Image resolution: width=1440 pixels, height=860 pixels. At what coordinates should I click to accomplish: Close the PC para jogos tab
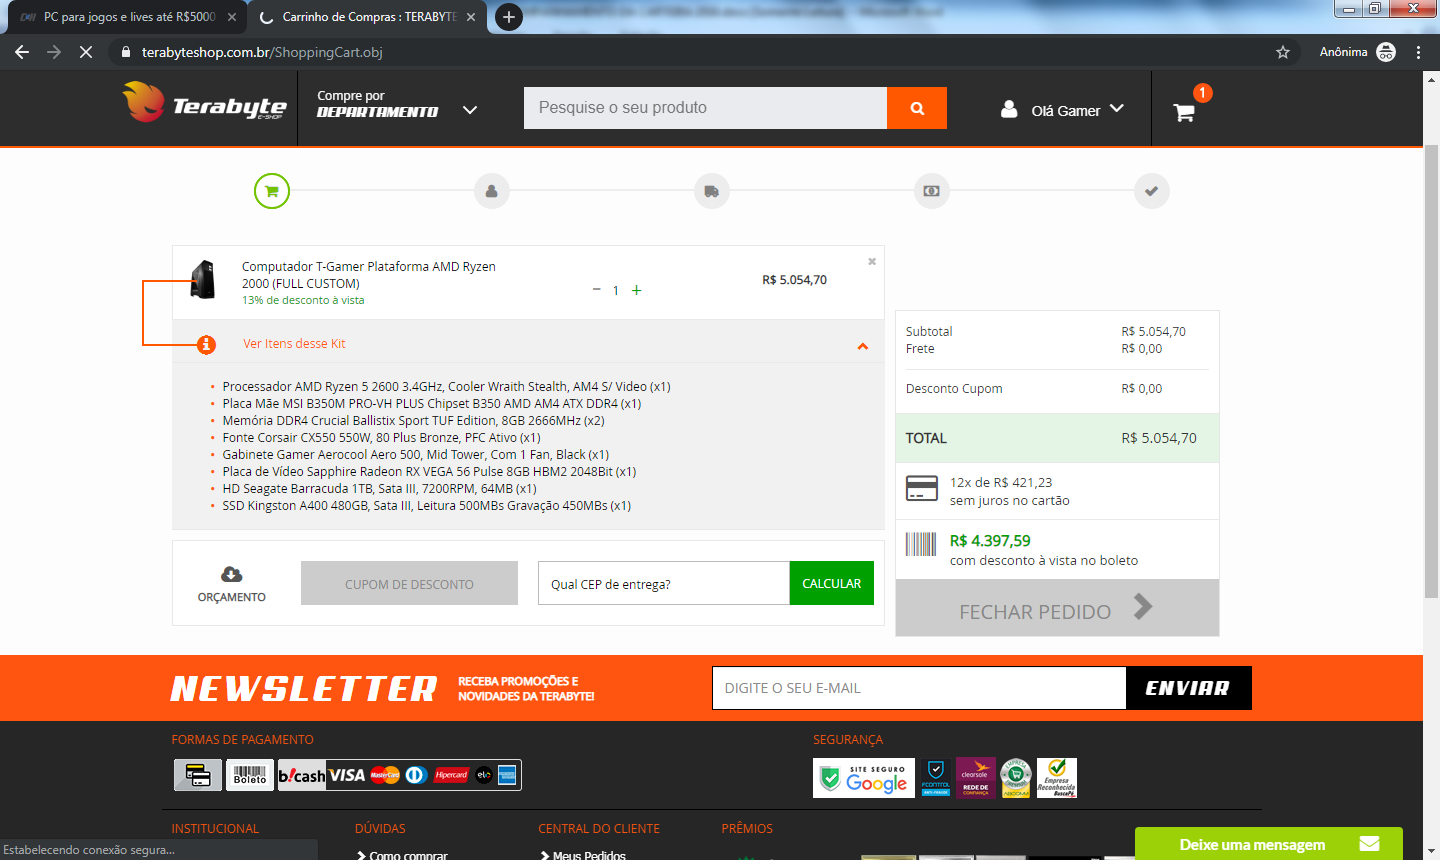click(x=232, y=17)
